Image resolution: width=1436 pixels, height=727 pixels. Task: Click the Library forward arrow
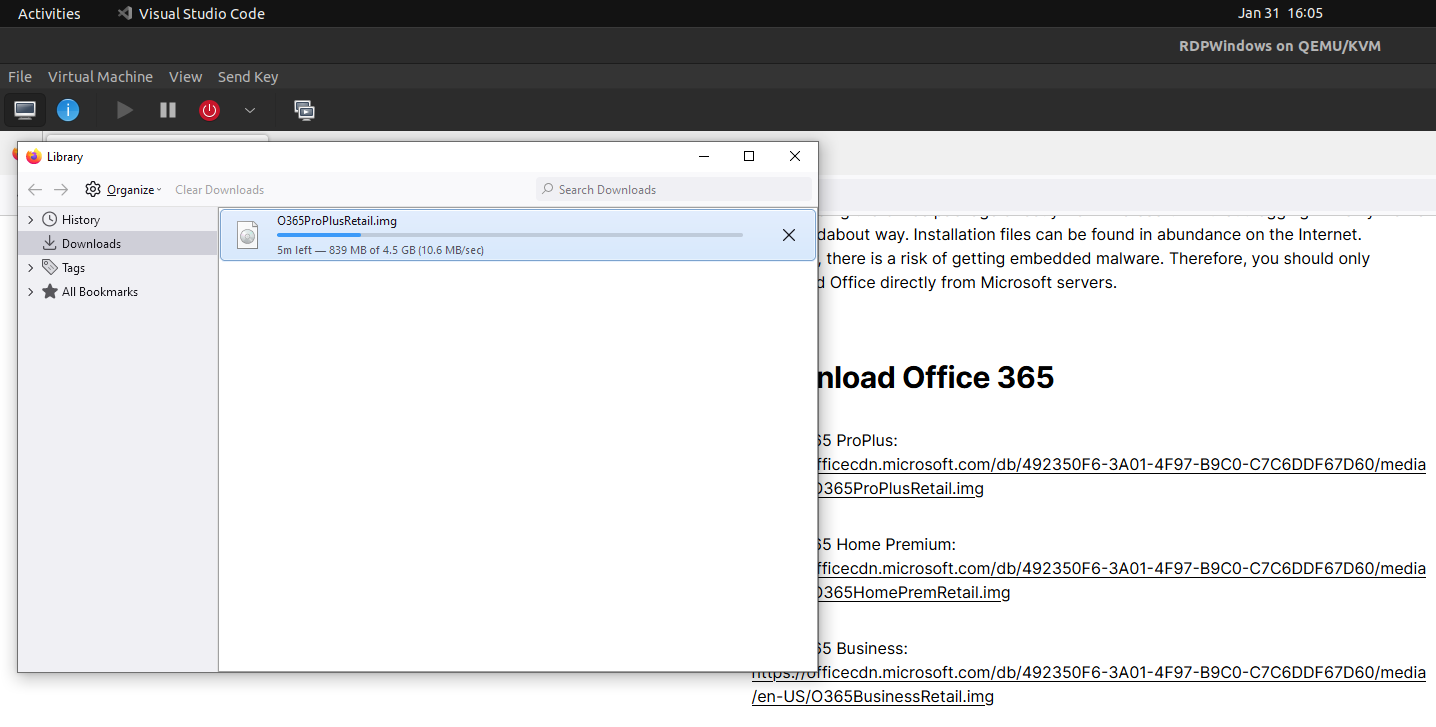pyautogui.click(x=61, y=190)
